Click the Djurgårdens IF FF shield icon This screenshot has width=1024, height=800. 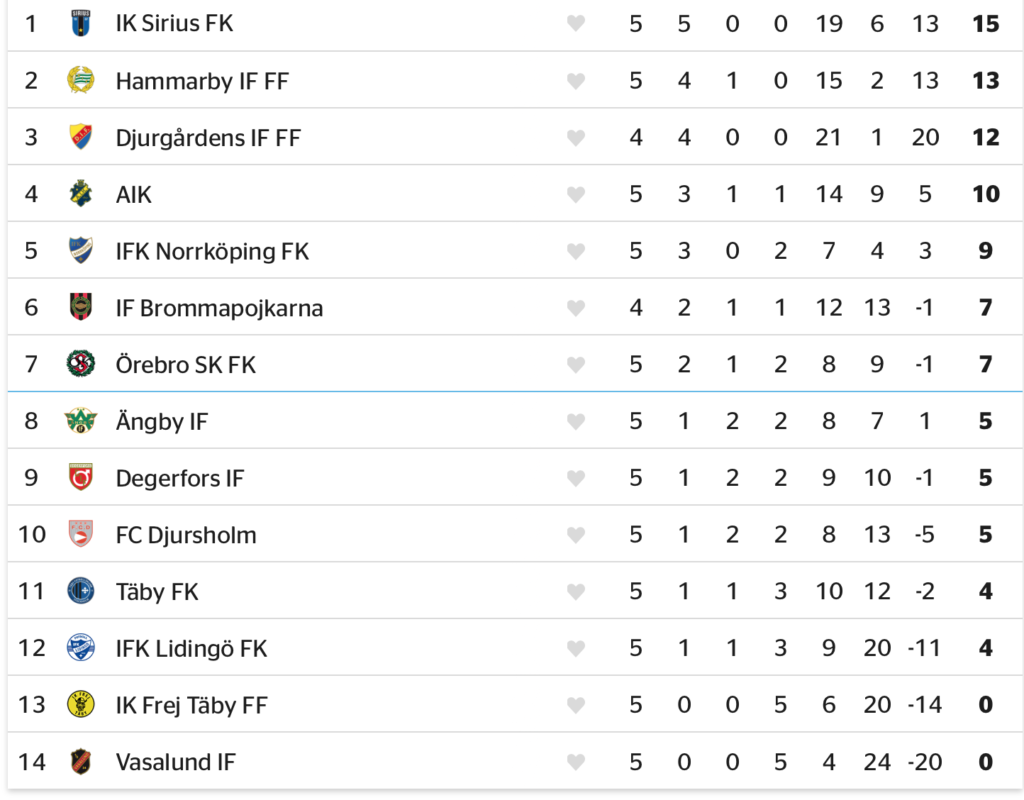[80, 137]
